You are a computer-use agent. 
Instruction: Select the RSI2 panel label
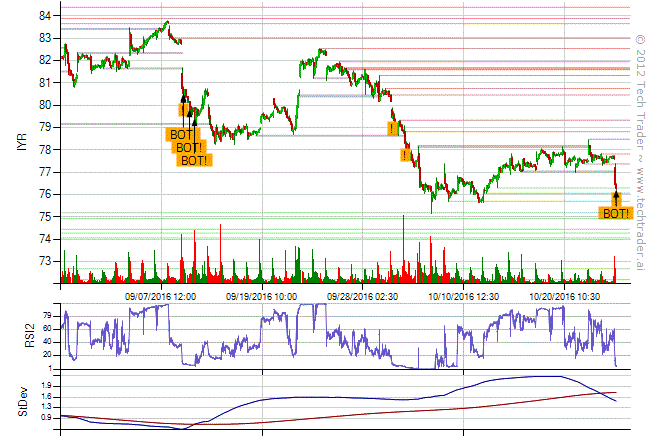[22, 335]
